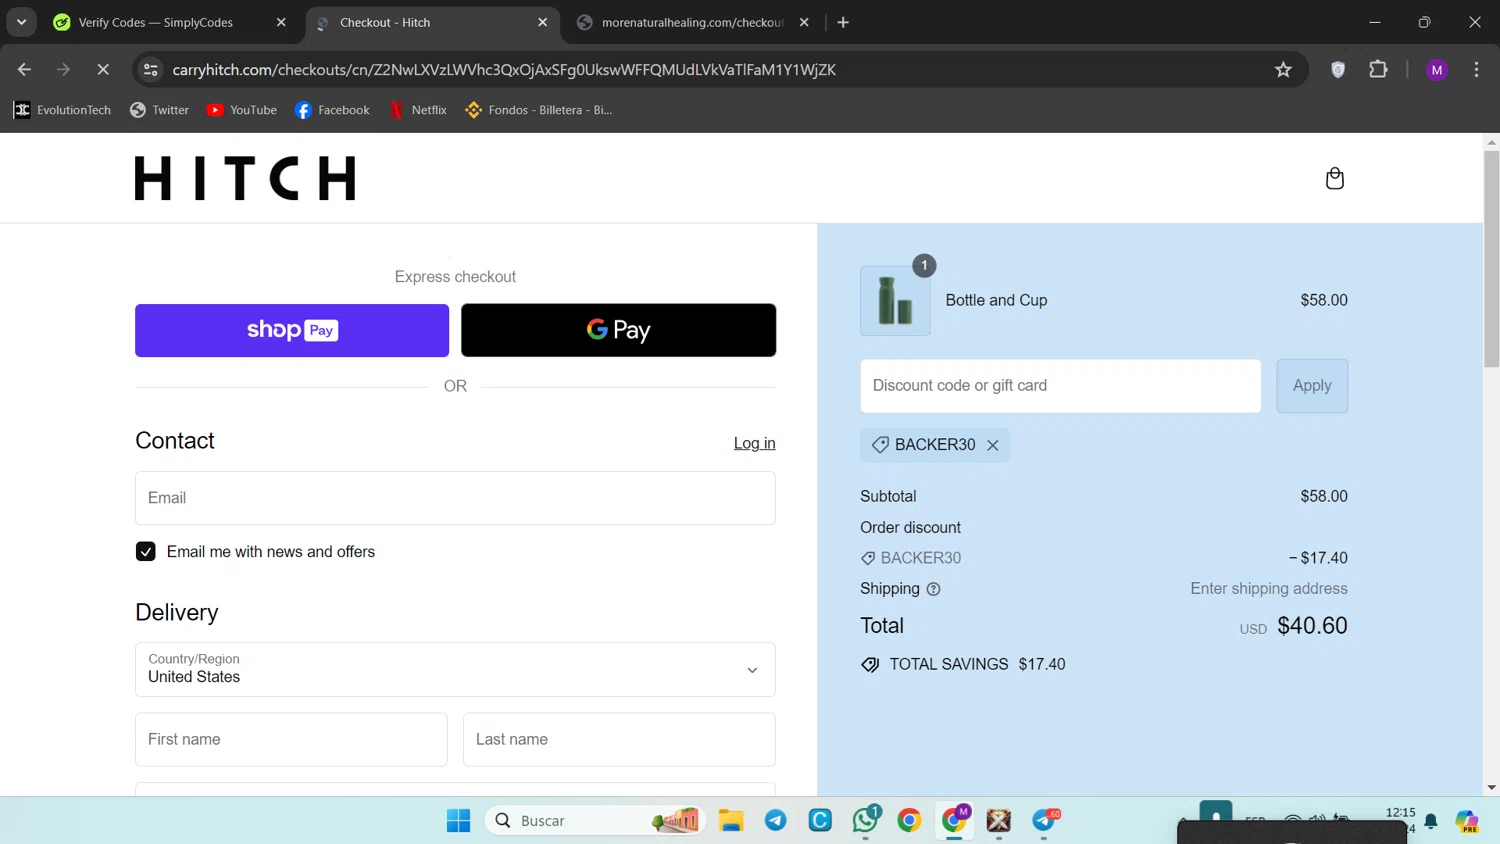1500x844 pixels.
Task: Open File Explorer from the taskbar
Action: [731, 820]
